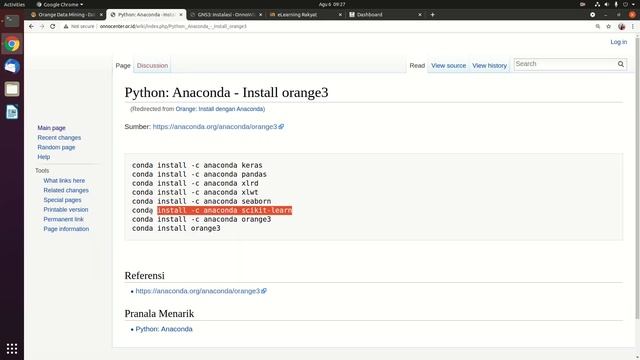Open the Page information link

point(66,229)
